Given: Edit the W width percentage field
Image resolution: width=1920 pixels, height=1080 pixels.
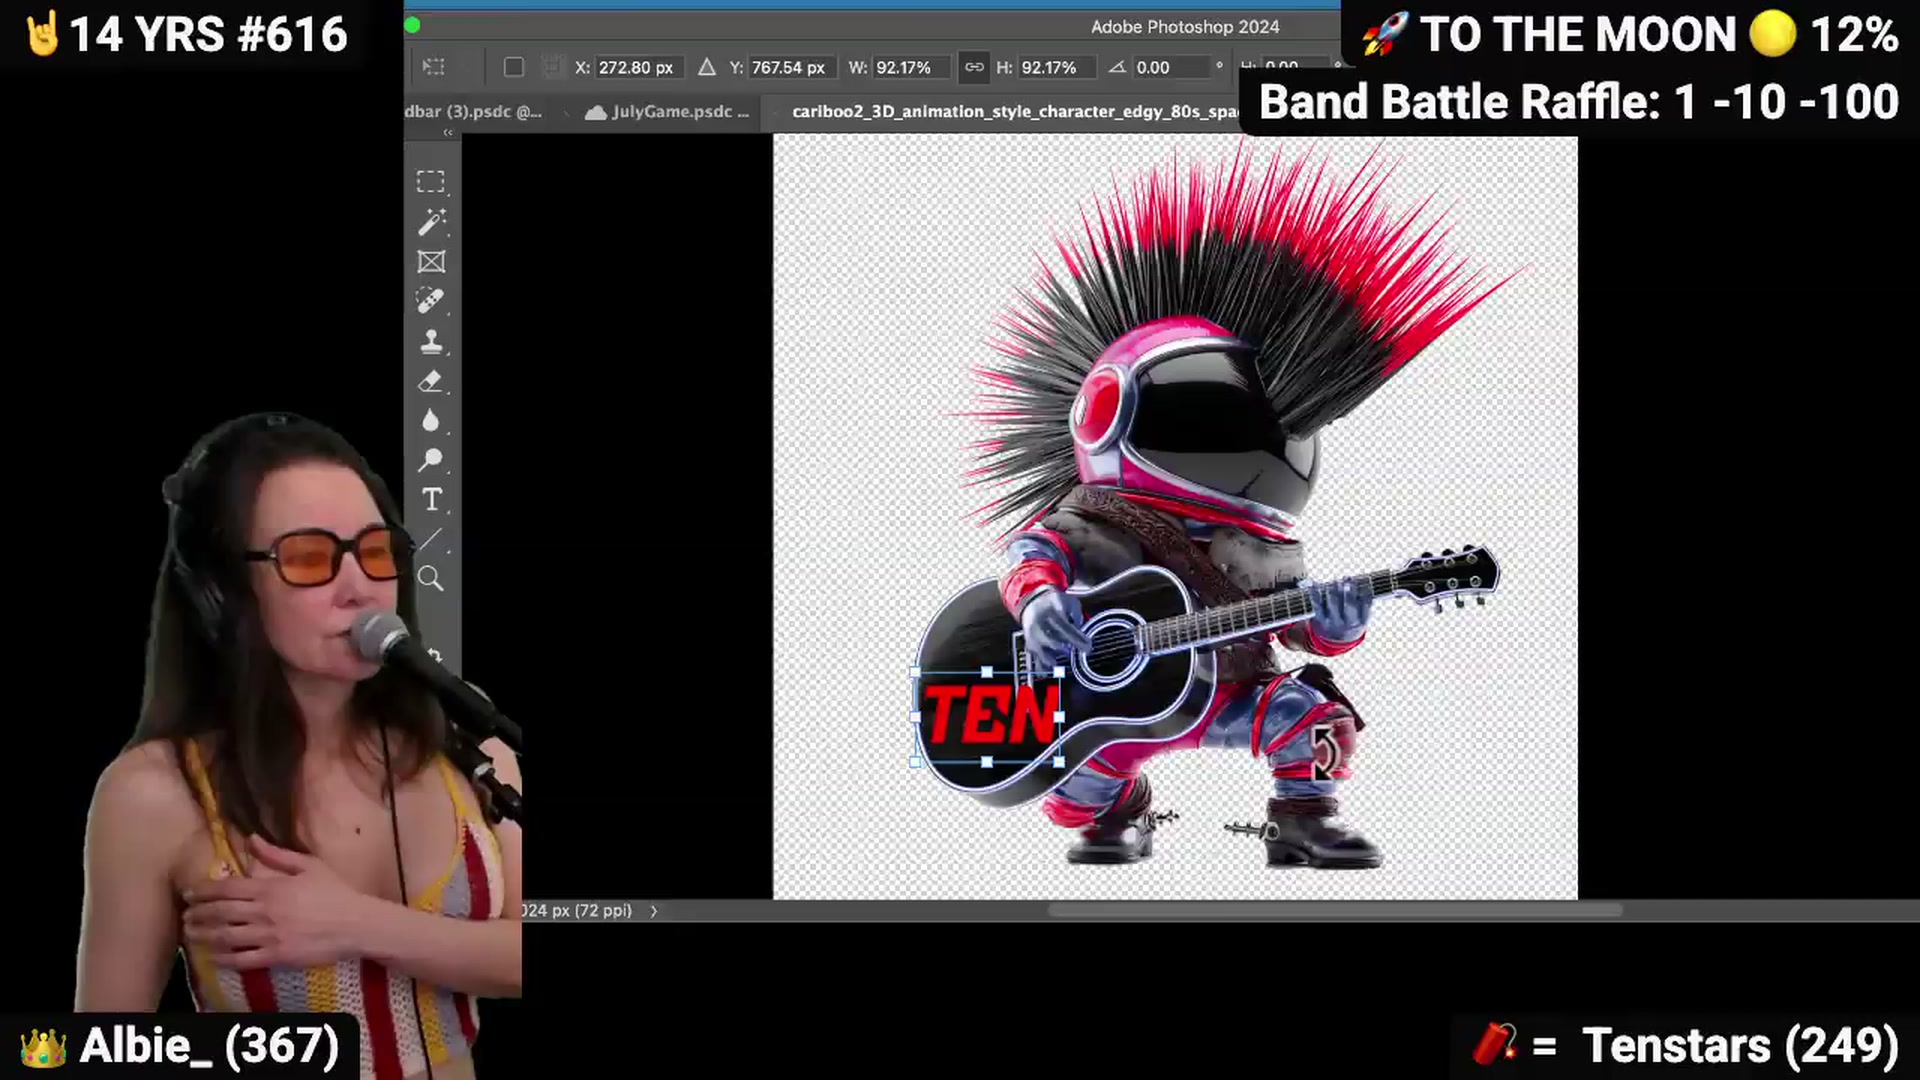Looking at the screenshot, I should point(912,67).
